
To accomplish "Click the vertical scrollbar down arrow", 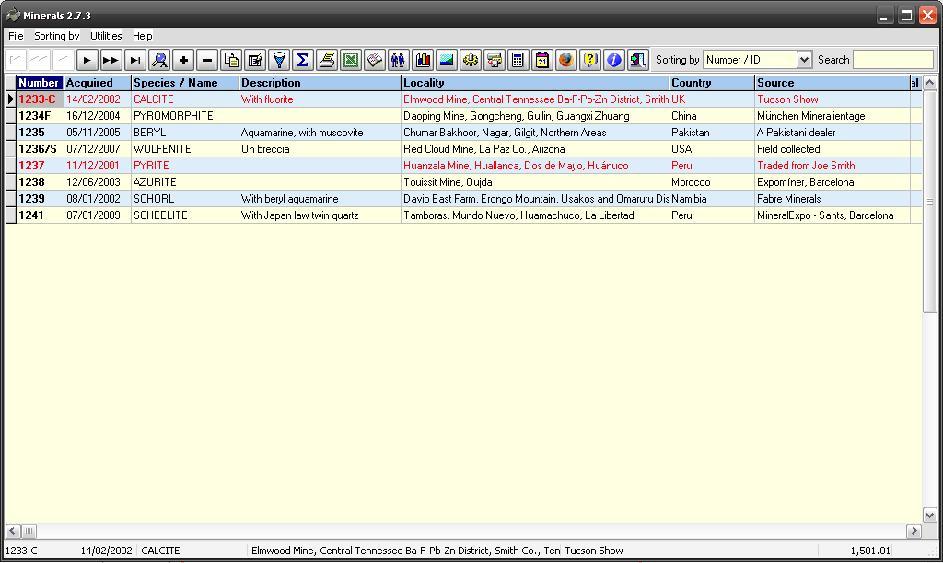I will (x=930, y=515).
